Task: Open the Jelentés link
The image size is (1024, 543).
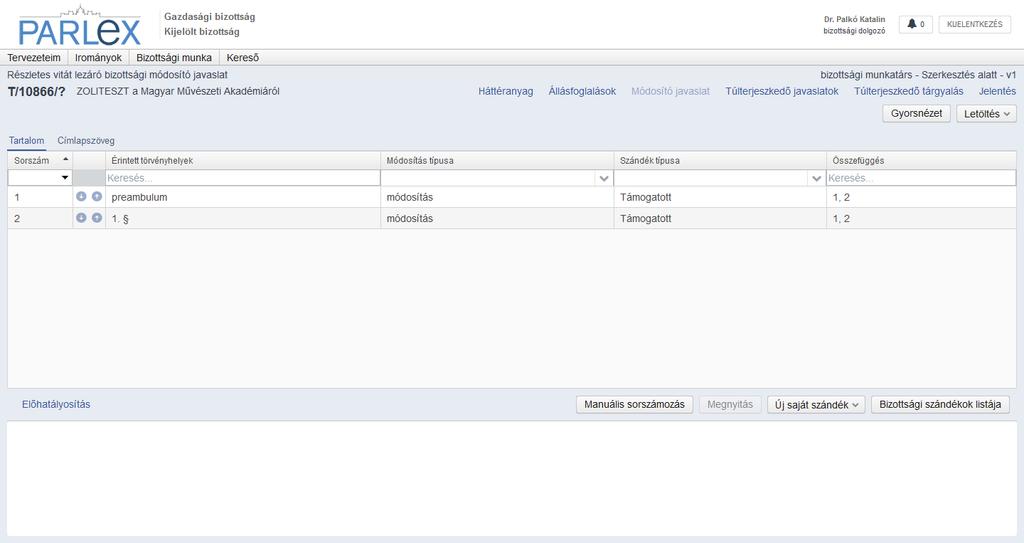Action: pyautogui.click(x=997, y=91)
